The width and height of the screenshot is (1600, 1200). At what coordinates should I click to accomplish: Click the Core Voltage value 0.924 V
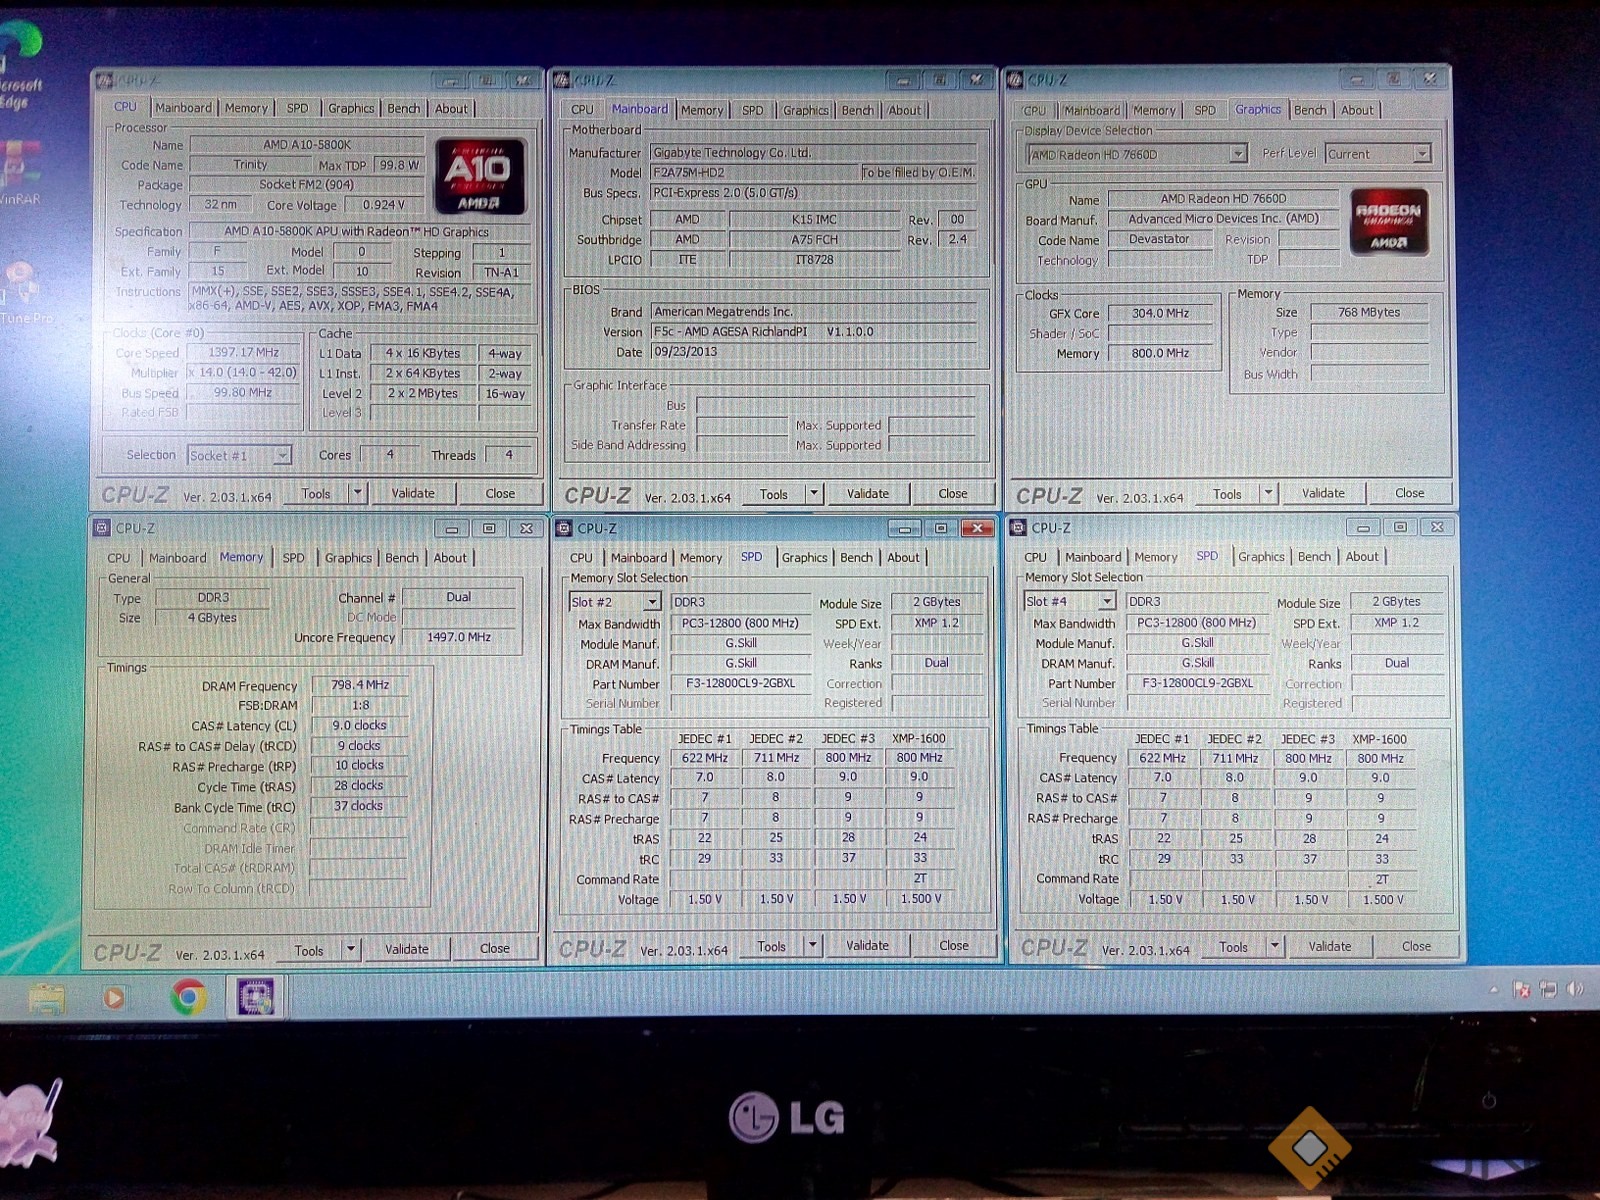[385, 205]
